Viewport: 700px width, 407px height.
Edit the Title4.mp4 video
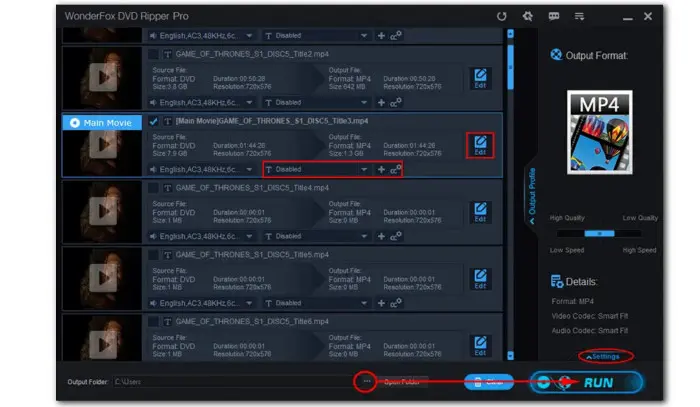(x=480, y=212)
